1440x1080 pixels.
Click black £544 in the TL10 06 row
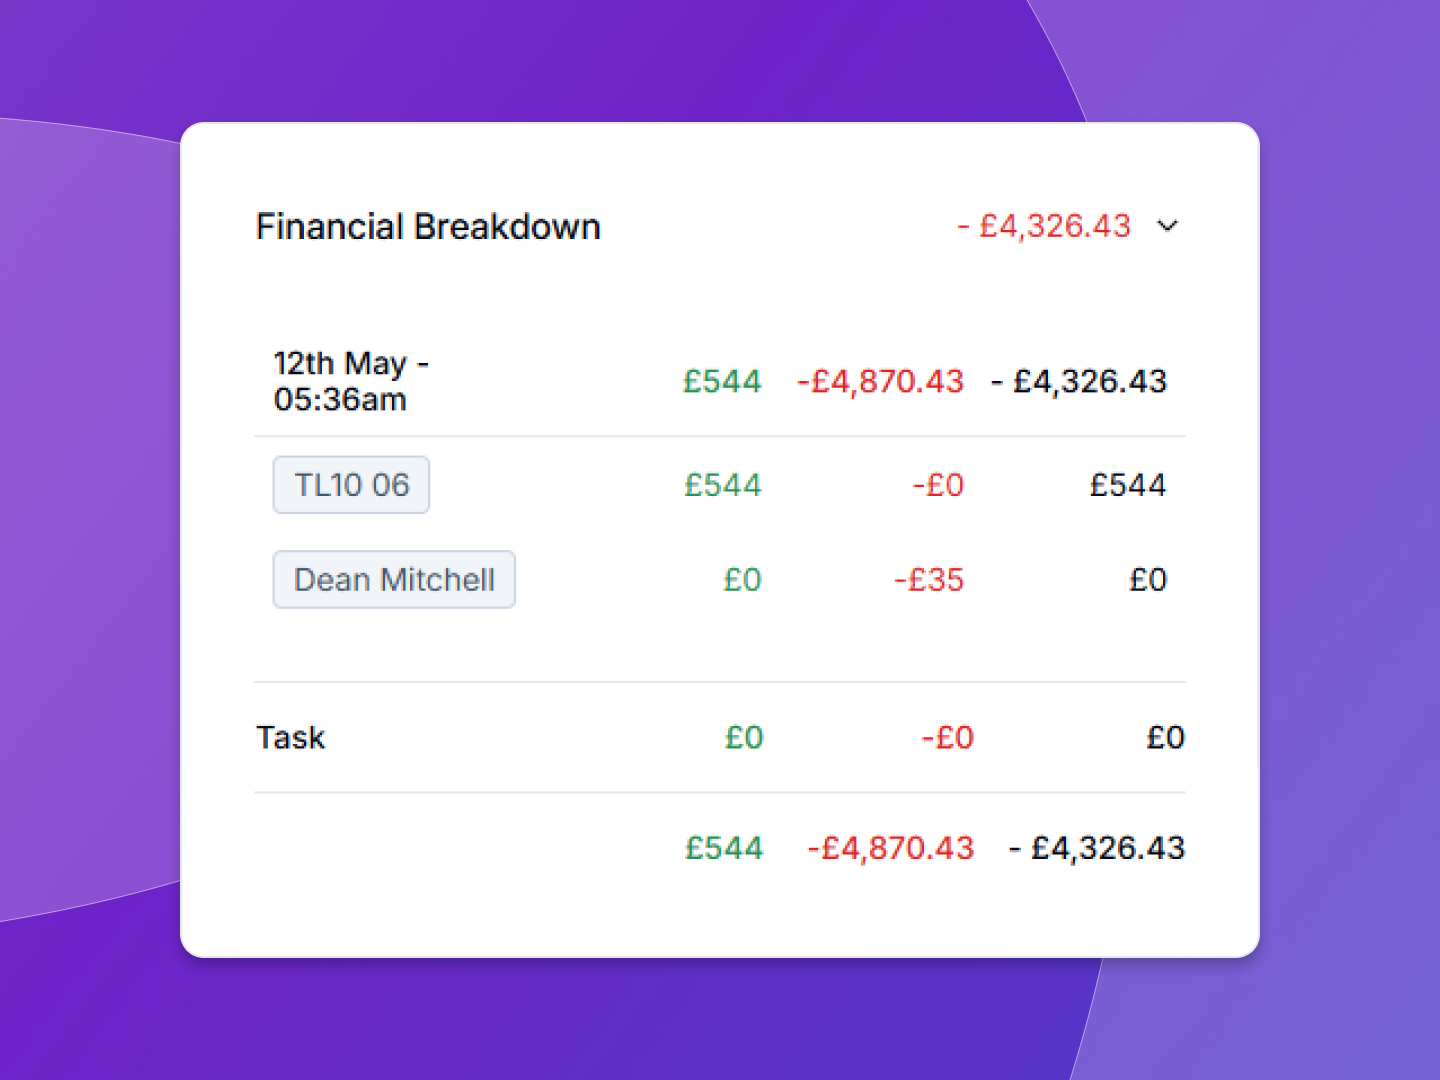pyautogui.click(x=1128, y=485)
